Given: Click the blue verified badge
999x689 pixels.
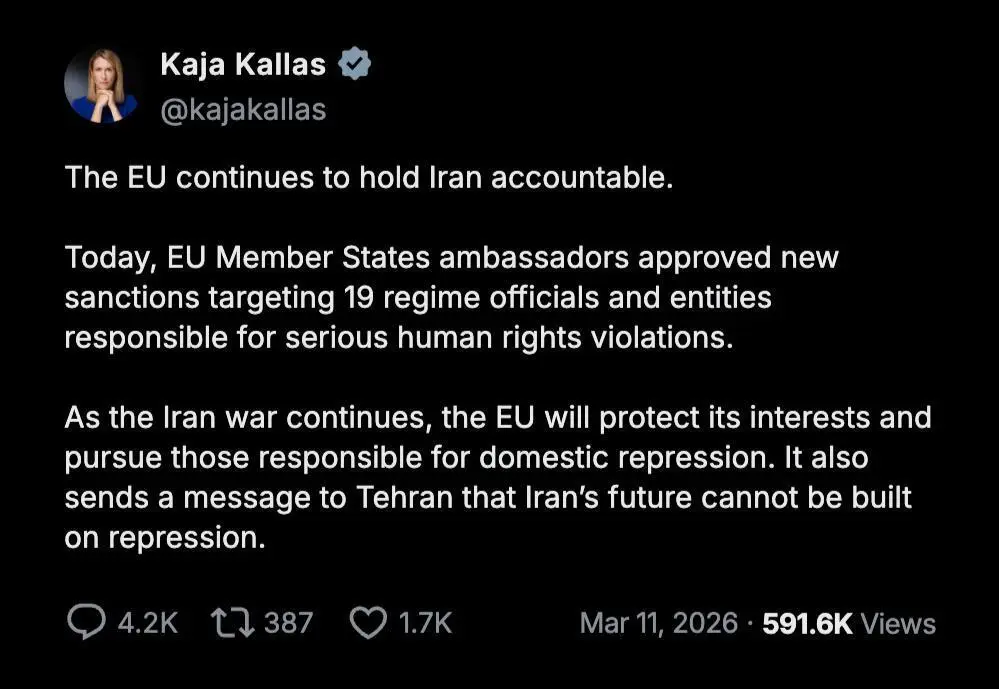Looking at the screenshot, I should click(355, 65).
